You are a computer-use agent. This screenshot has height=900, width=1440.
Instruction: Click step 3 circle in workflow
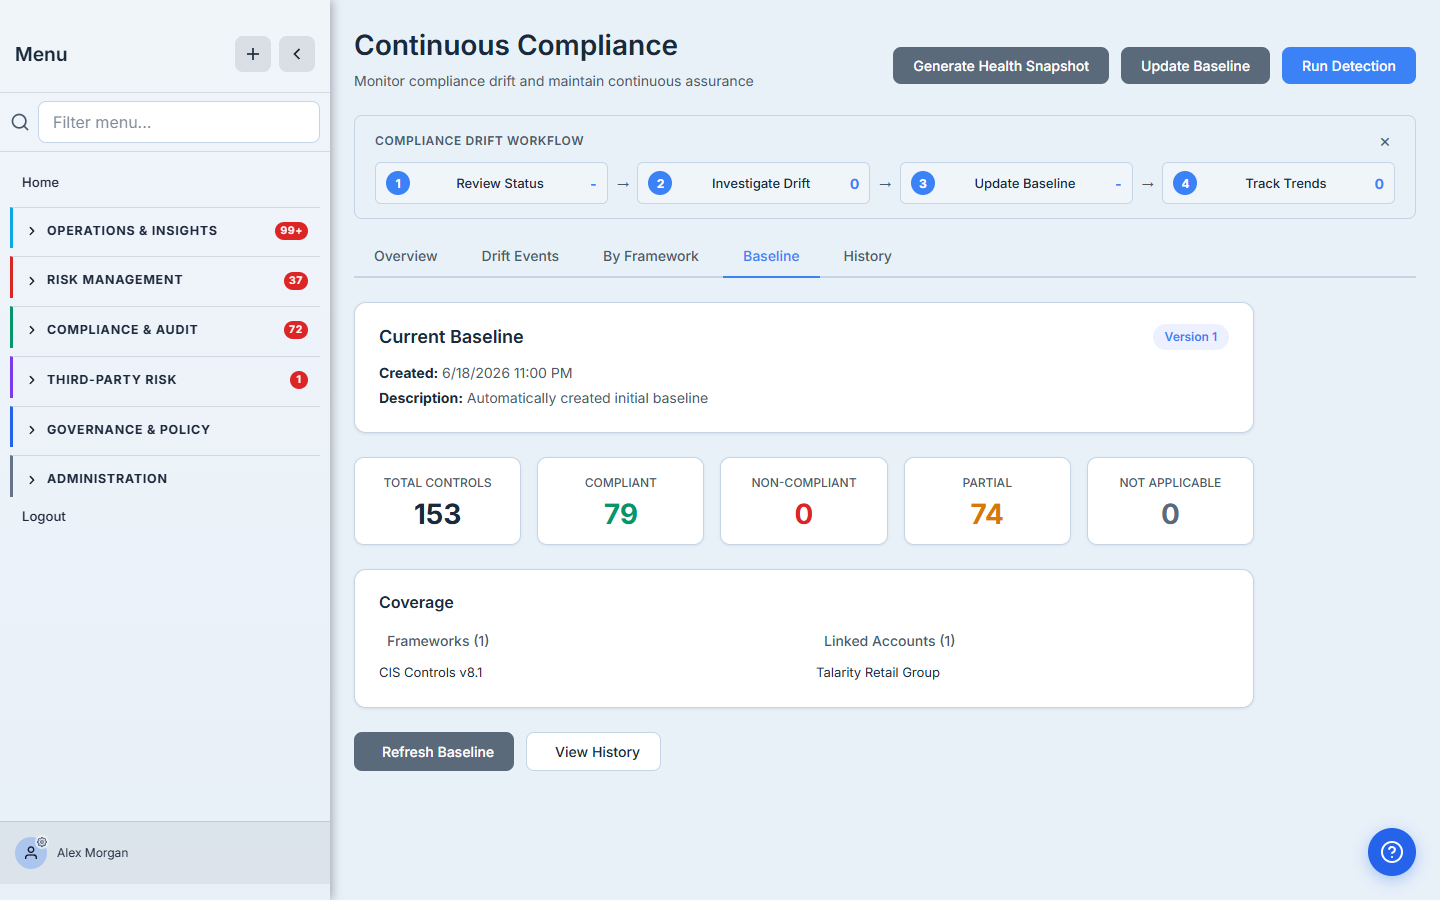click(x=923, y=183)
